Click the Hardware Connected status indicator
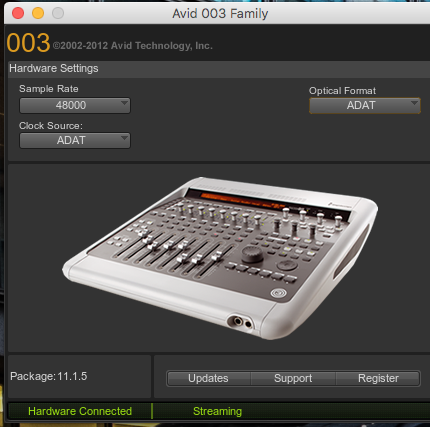The image size is (430, 427). pos(80,411)
